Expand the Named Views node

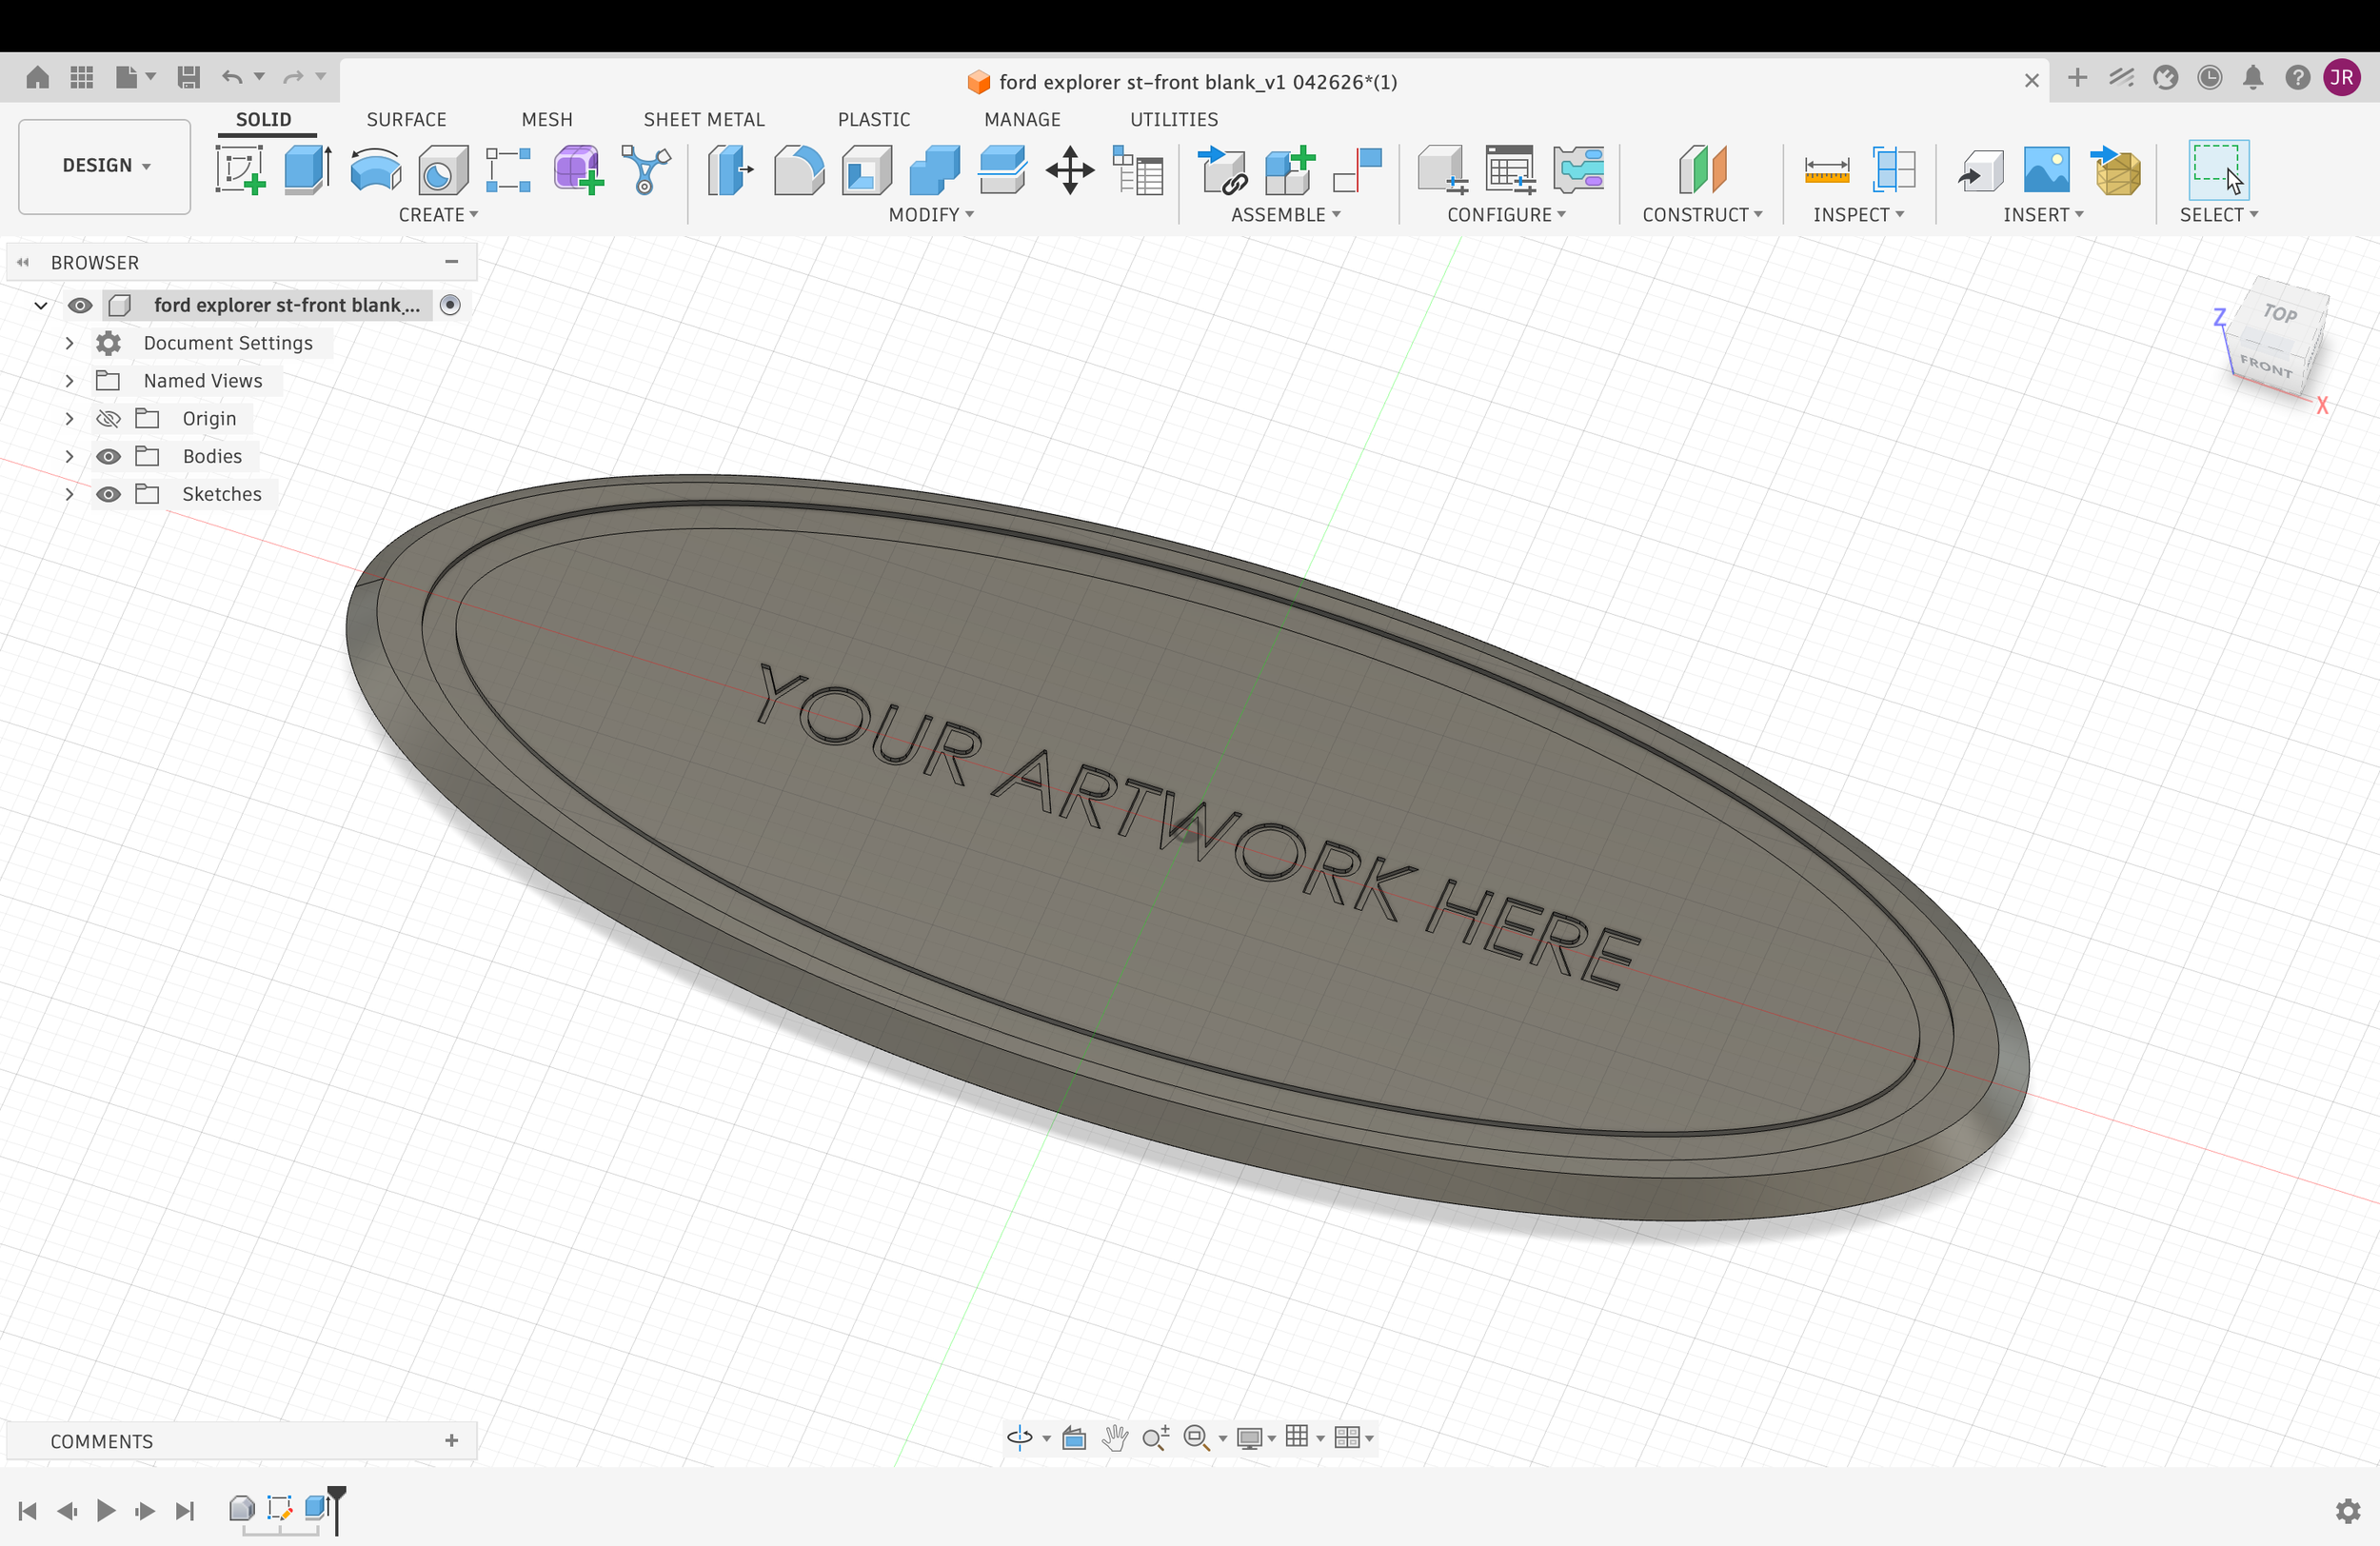click(69, 381)
